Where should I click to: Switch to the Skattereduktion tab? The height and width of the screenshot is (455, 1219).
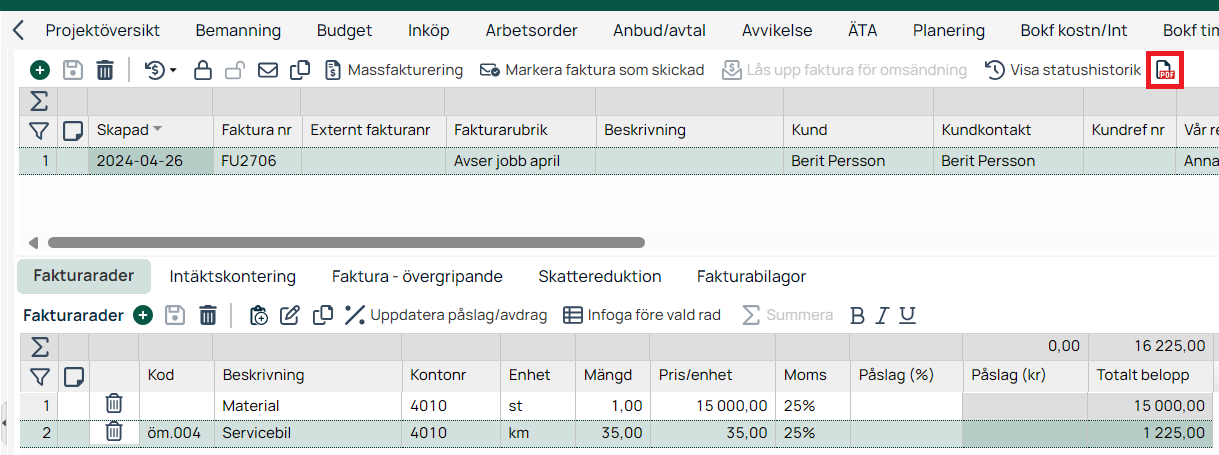coord(599,276)
